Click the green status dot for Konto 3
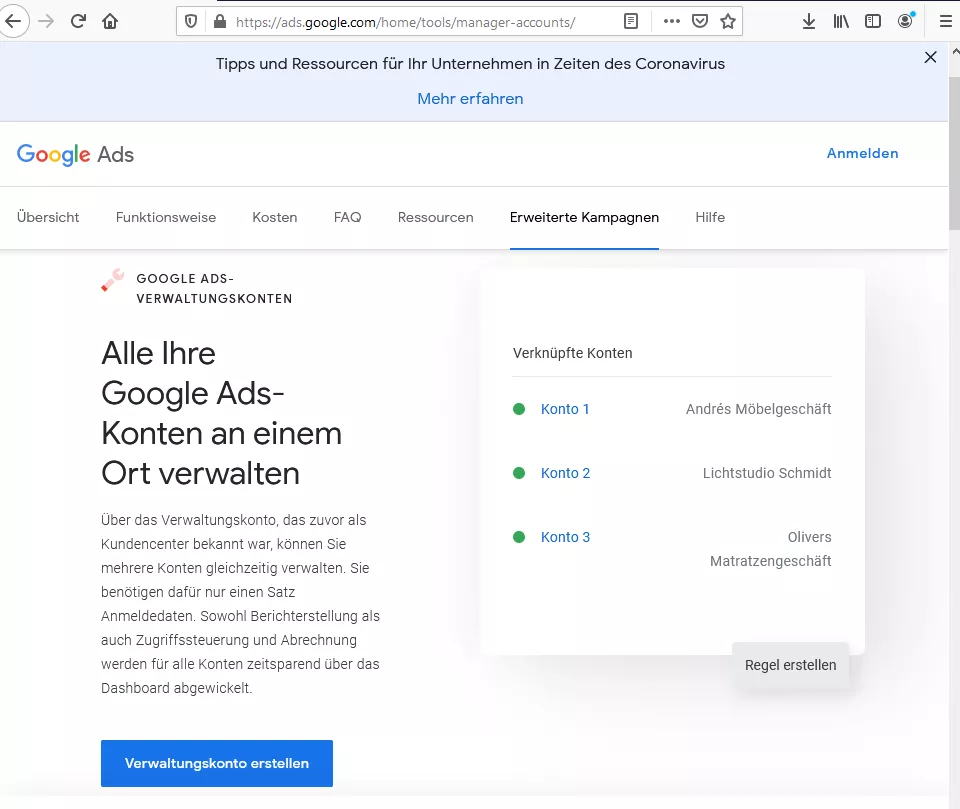 coord(519,537)
